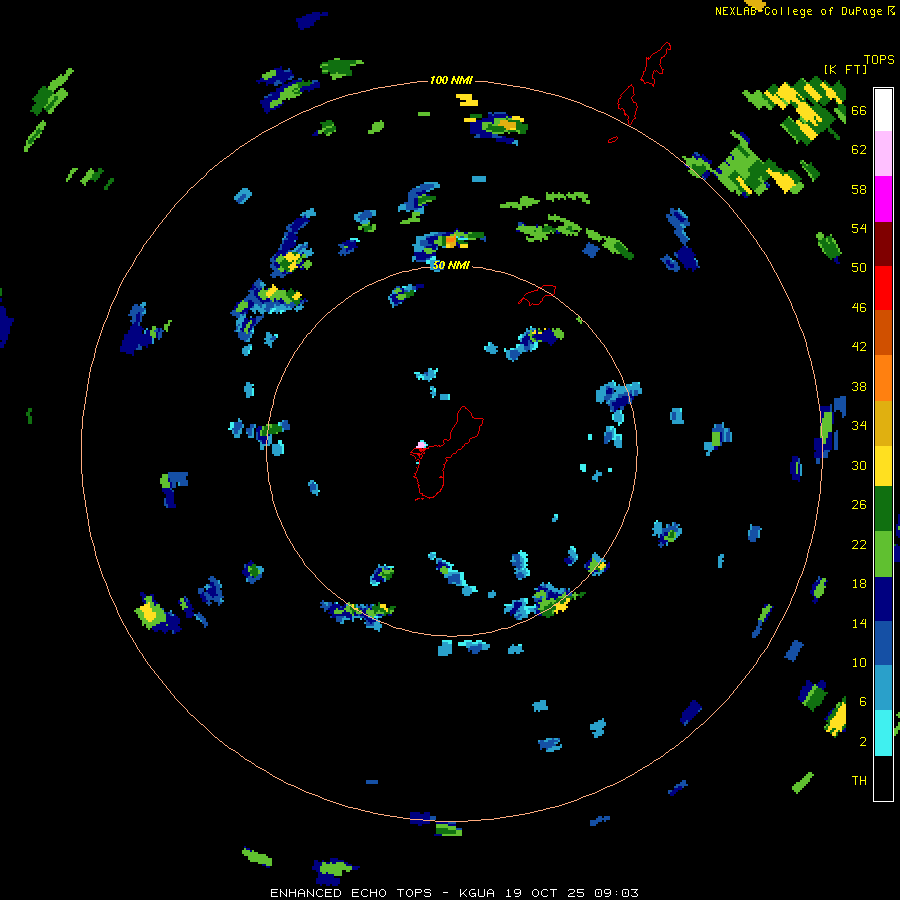Click legend value "42"
The width and height of the screenshot is (900, 900).
[x=859, y=346]
